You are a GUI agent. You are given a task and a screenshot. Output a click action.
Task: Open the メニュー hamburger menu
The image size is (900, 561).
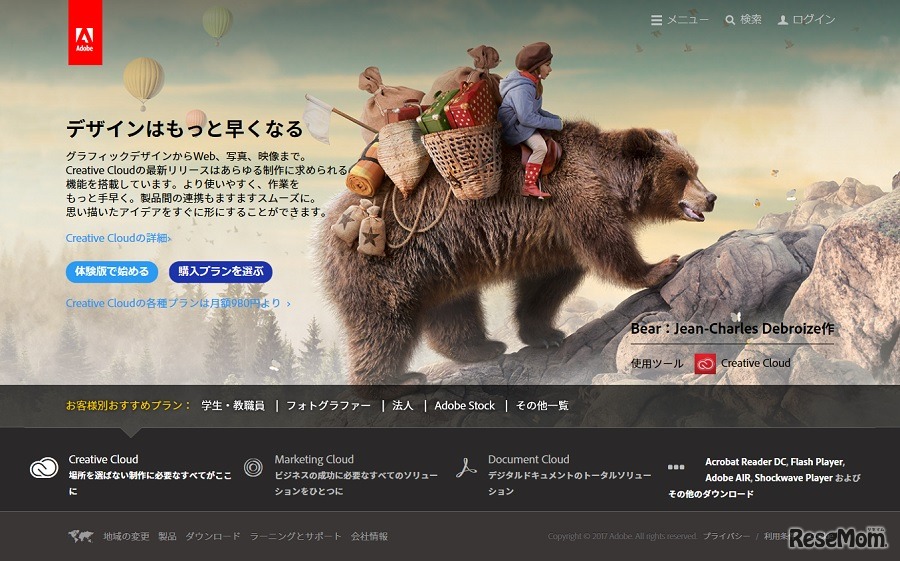tap(680, 20)
